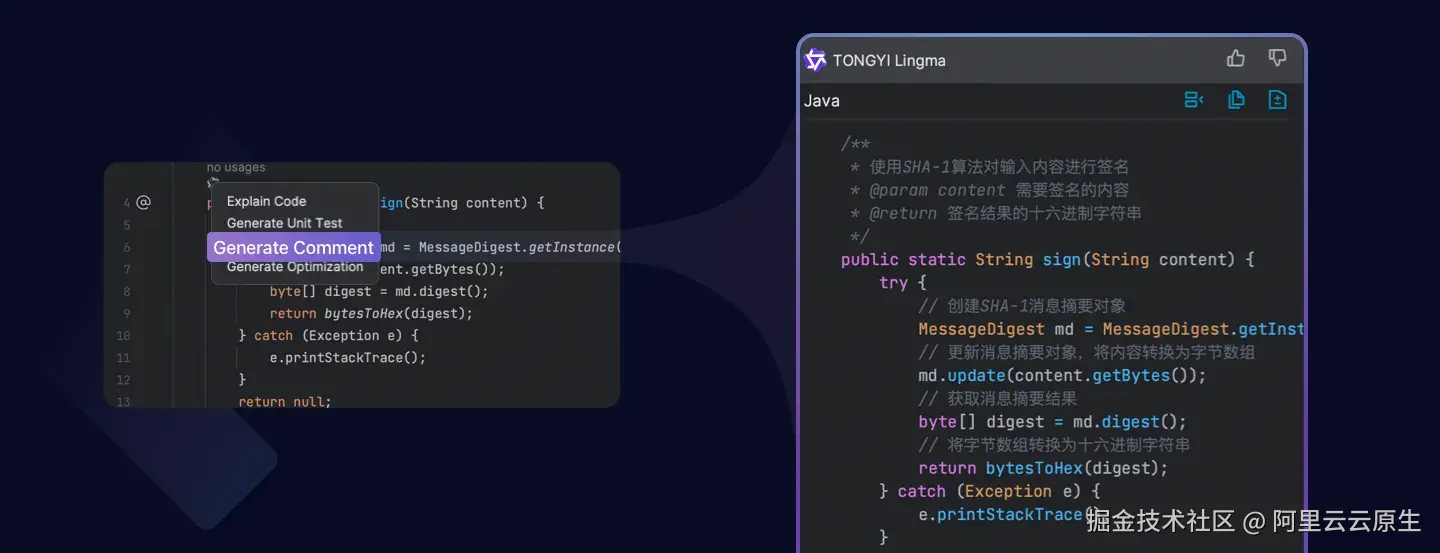Click 'public static String sign' in Lingma panel
This screenshot has width=1440, height=553.
(963, 260)
